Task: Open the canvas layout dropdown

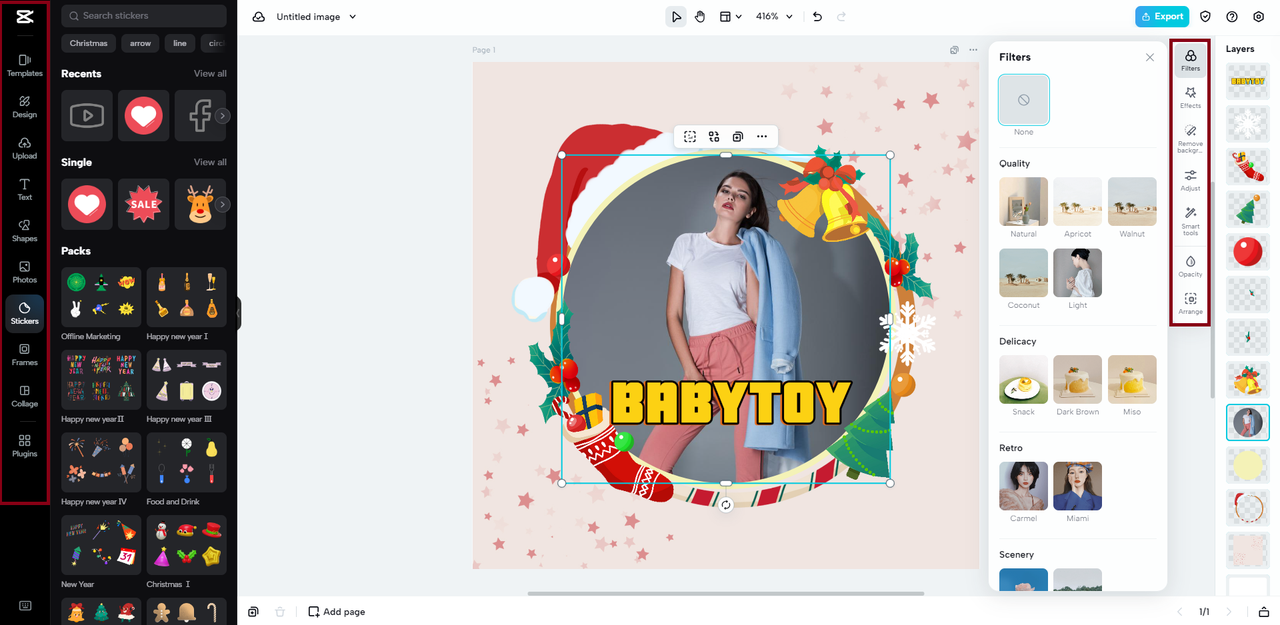Action: click(731, 17)
